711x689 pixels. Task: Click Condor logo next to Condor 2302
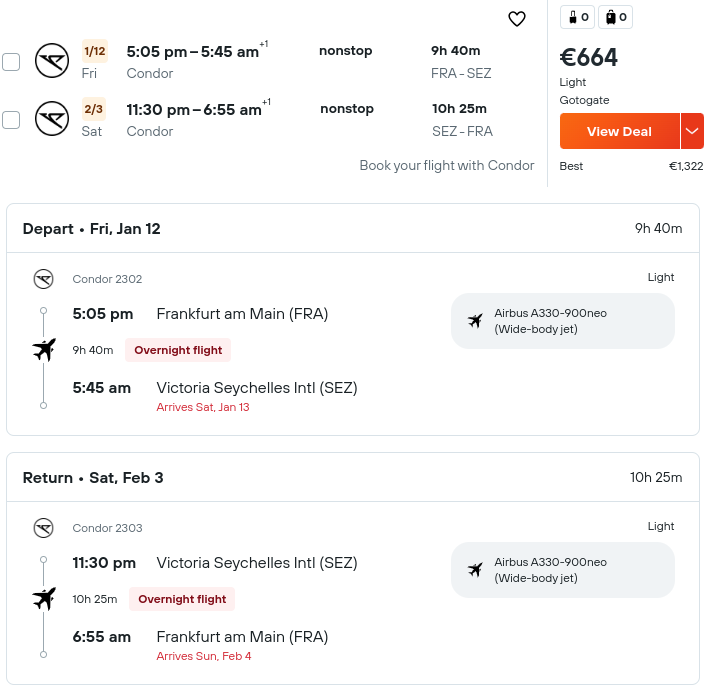[x=44, y=279]
